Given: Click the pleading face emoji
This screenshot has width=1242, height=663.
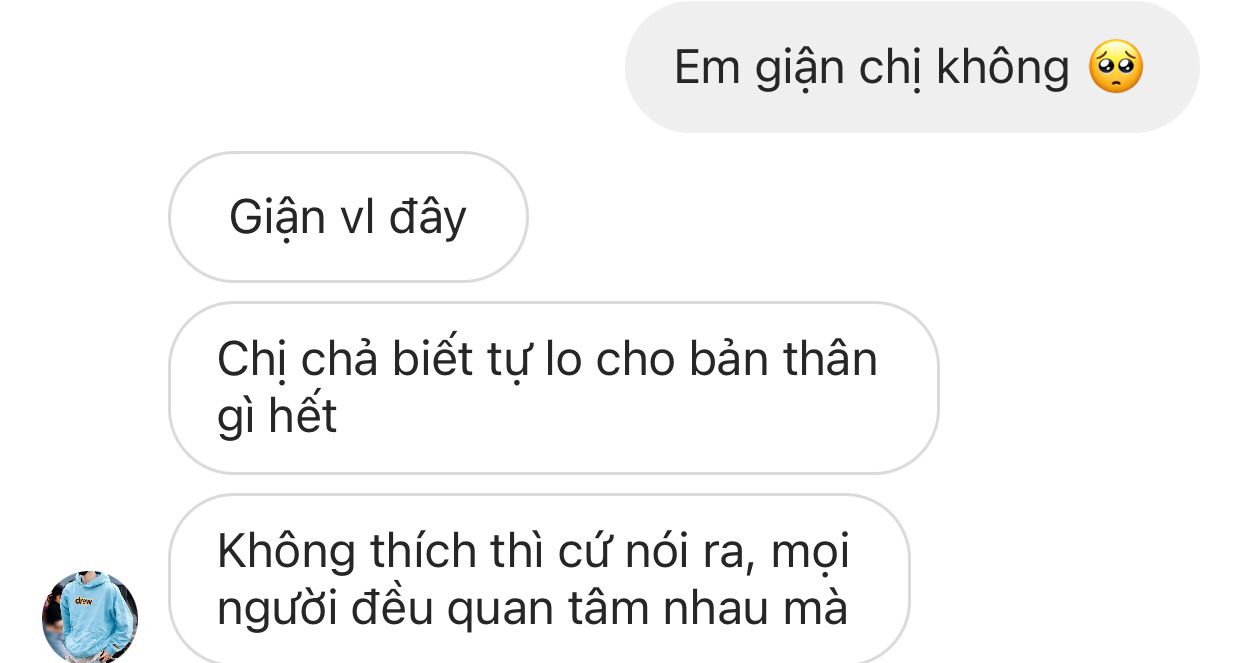Looking at the screenshot, I should click(x=1115, y=68).
